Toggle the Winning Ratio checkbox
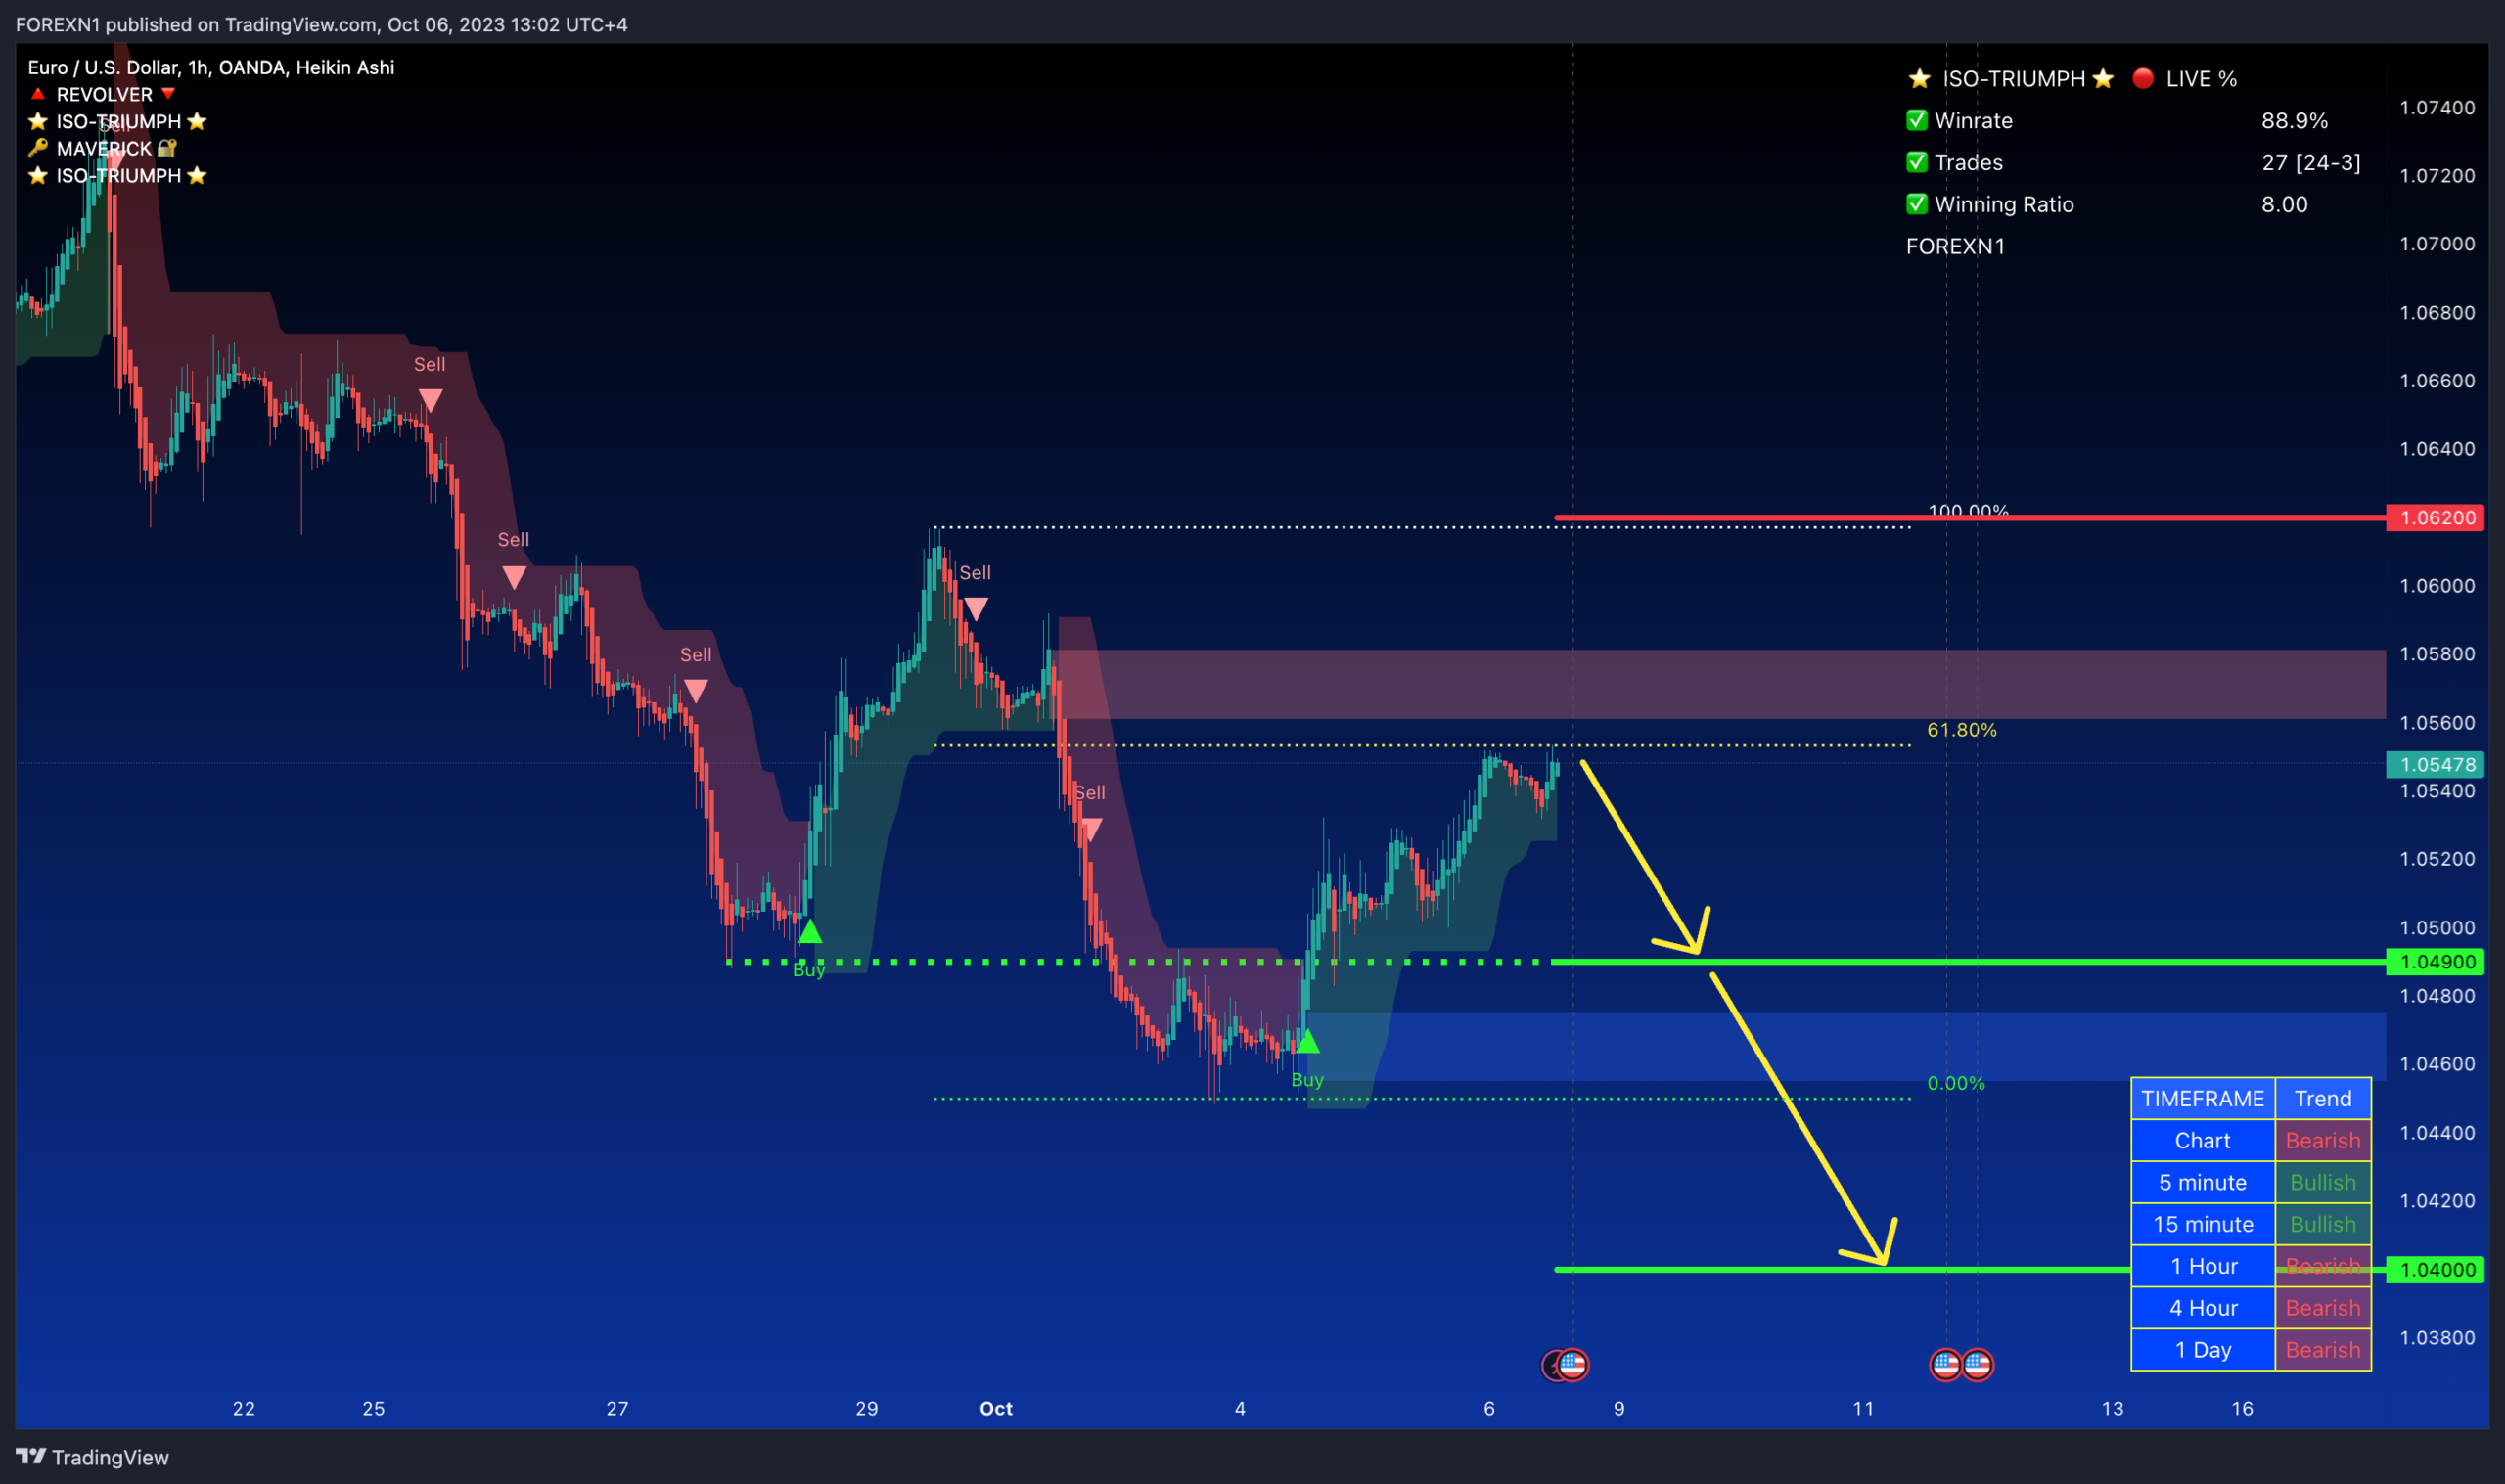The width and height of the screenshot is (2505, 1484). [x=1917, y=204]
